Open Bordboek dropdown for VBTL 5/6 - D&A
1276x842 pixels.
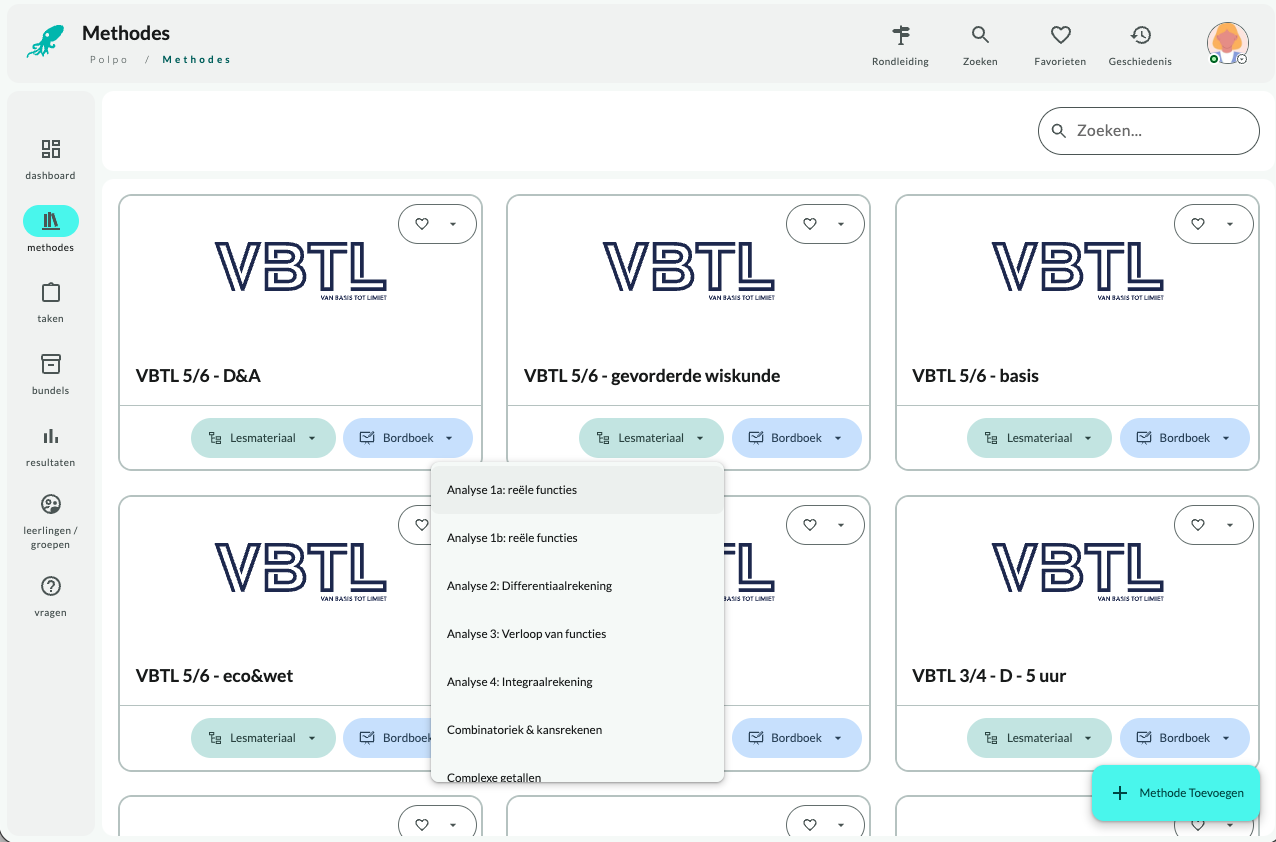pos(408,438)
